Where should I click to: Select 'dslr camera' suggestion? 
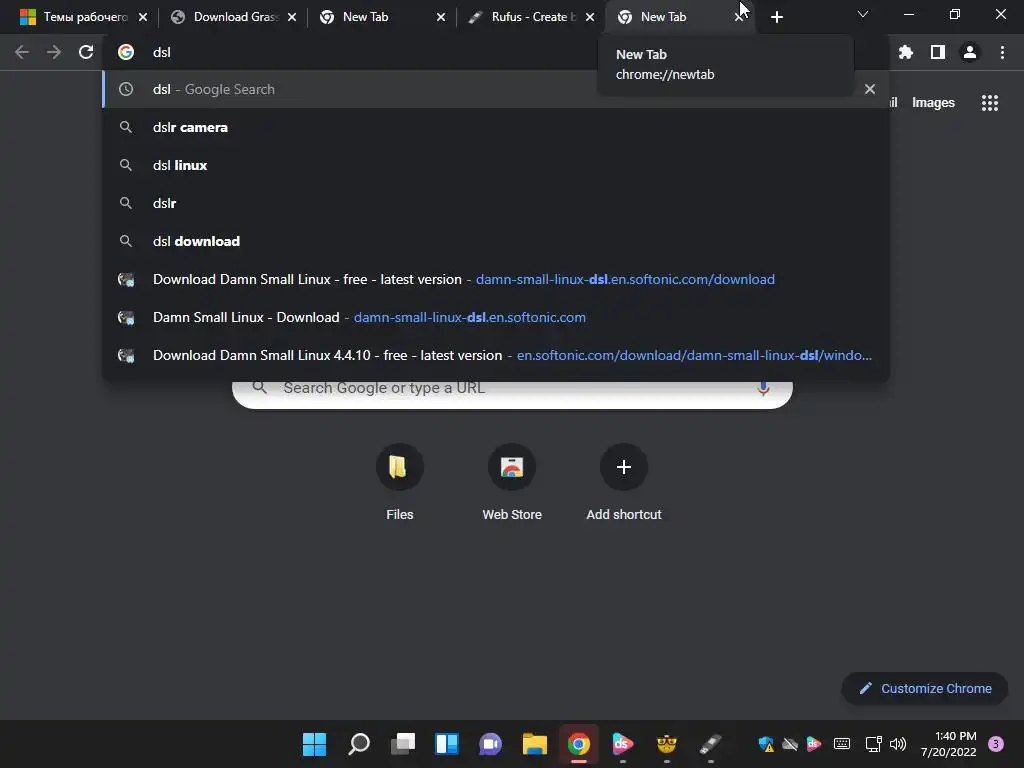pos(496,127)
